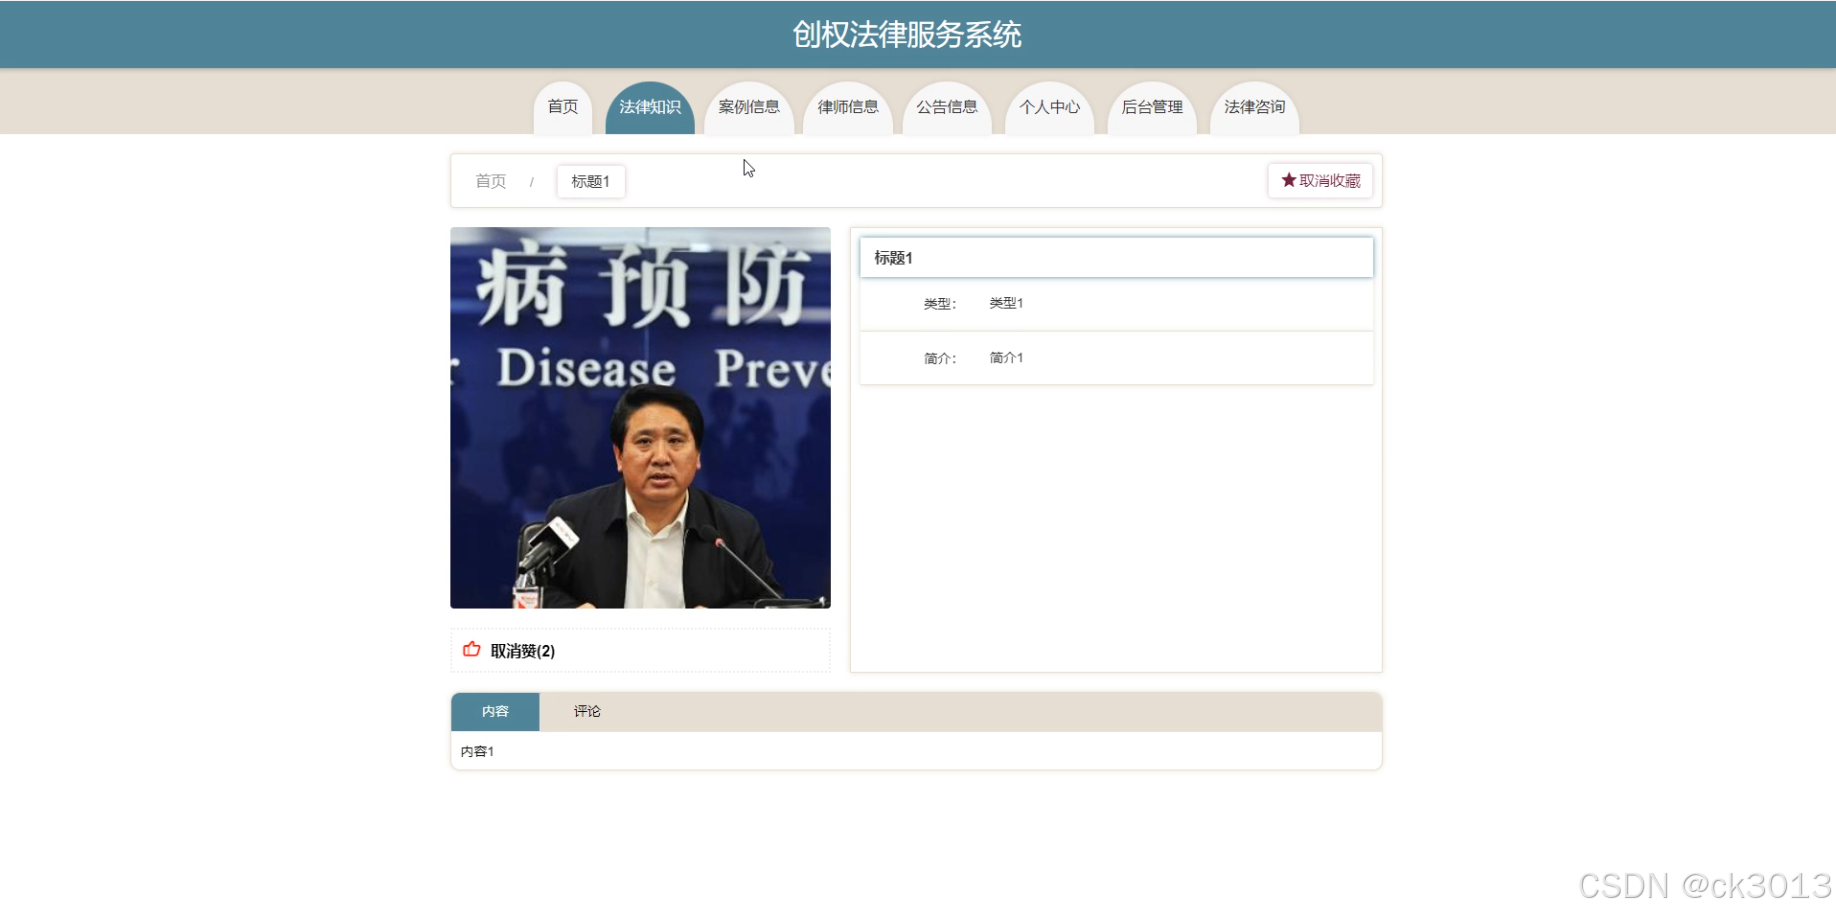This screenshot has height=918, width=1836.
Task: Switch to the 内容 tab
Action: click(495, 711)
